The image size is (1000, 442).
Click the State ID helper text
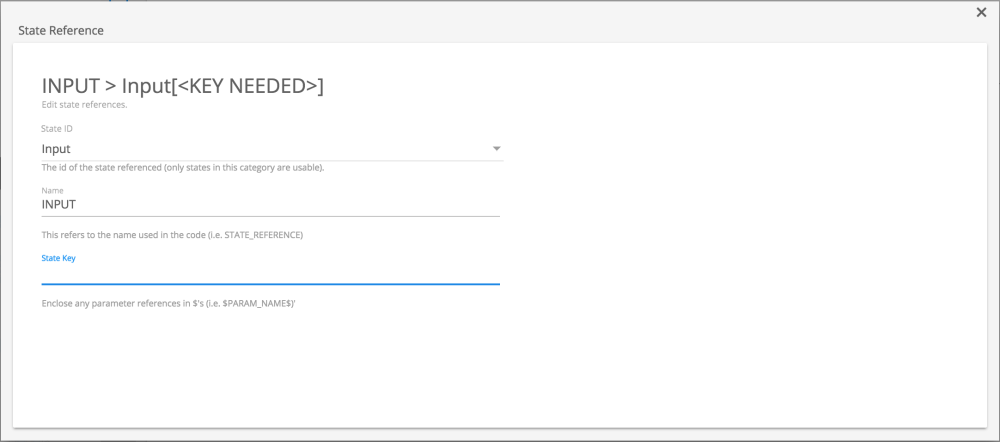click(182, 167)
